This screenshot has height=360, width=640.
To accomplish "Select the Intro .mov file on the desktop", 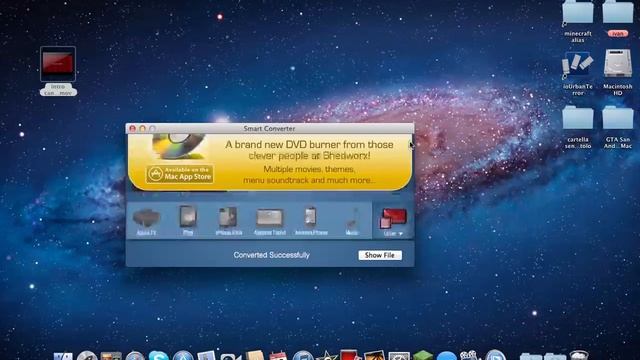I will coord(58,71).
